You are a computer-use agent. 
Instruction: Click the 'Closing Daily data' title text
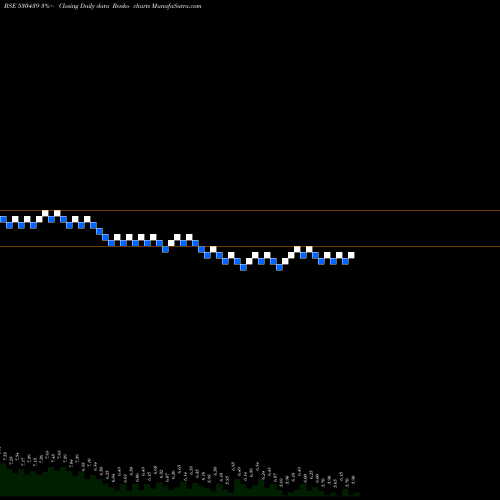pyautogui.click(x=84, y=6)
